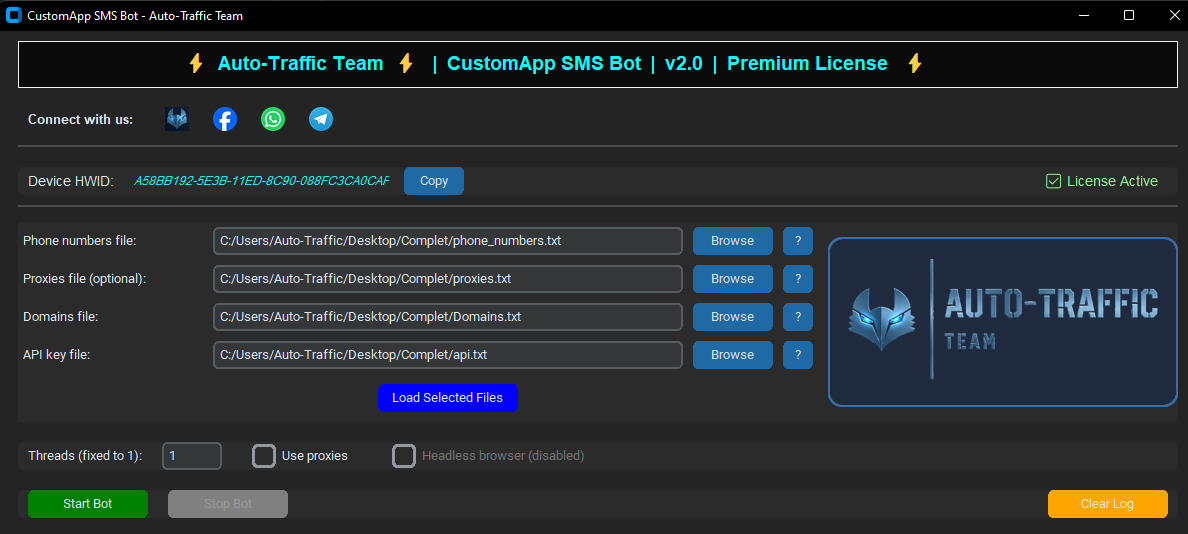Enable the Use proxies checkbox
The image size is (1188, 534).
pyautogui.click(x=264, y=456)
